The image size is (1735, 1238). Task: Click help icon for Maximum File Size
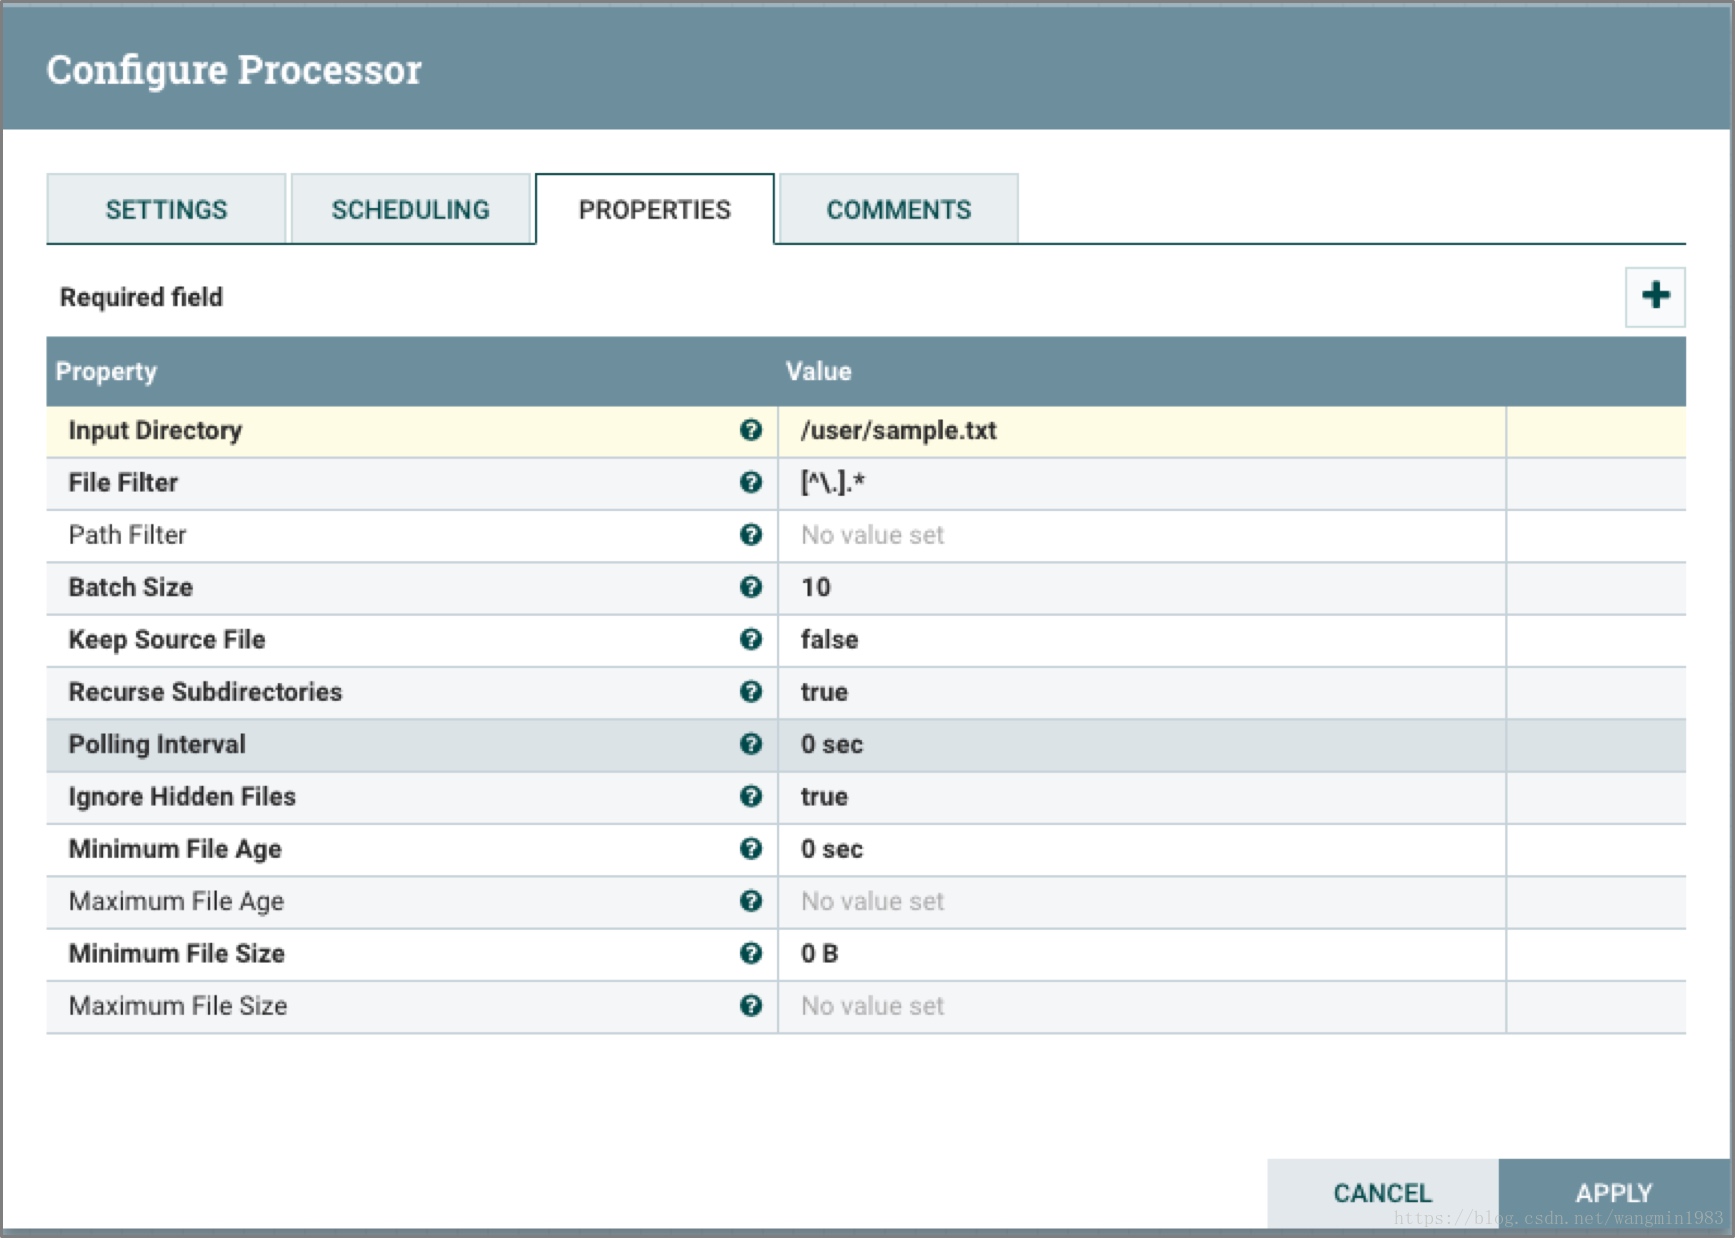point(751,1006)
